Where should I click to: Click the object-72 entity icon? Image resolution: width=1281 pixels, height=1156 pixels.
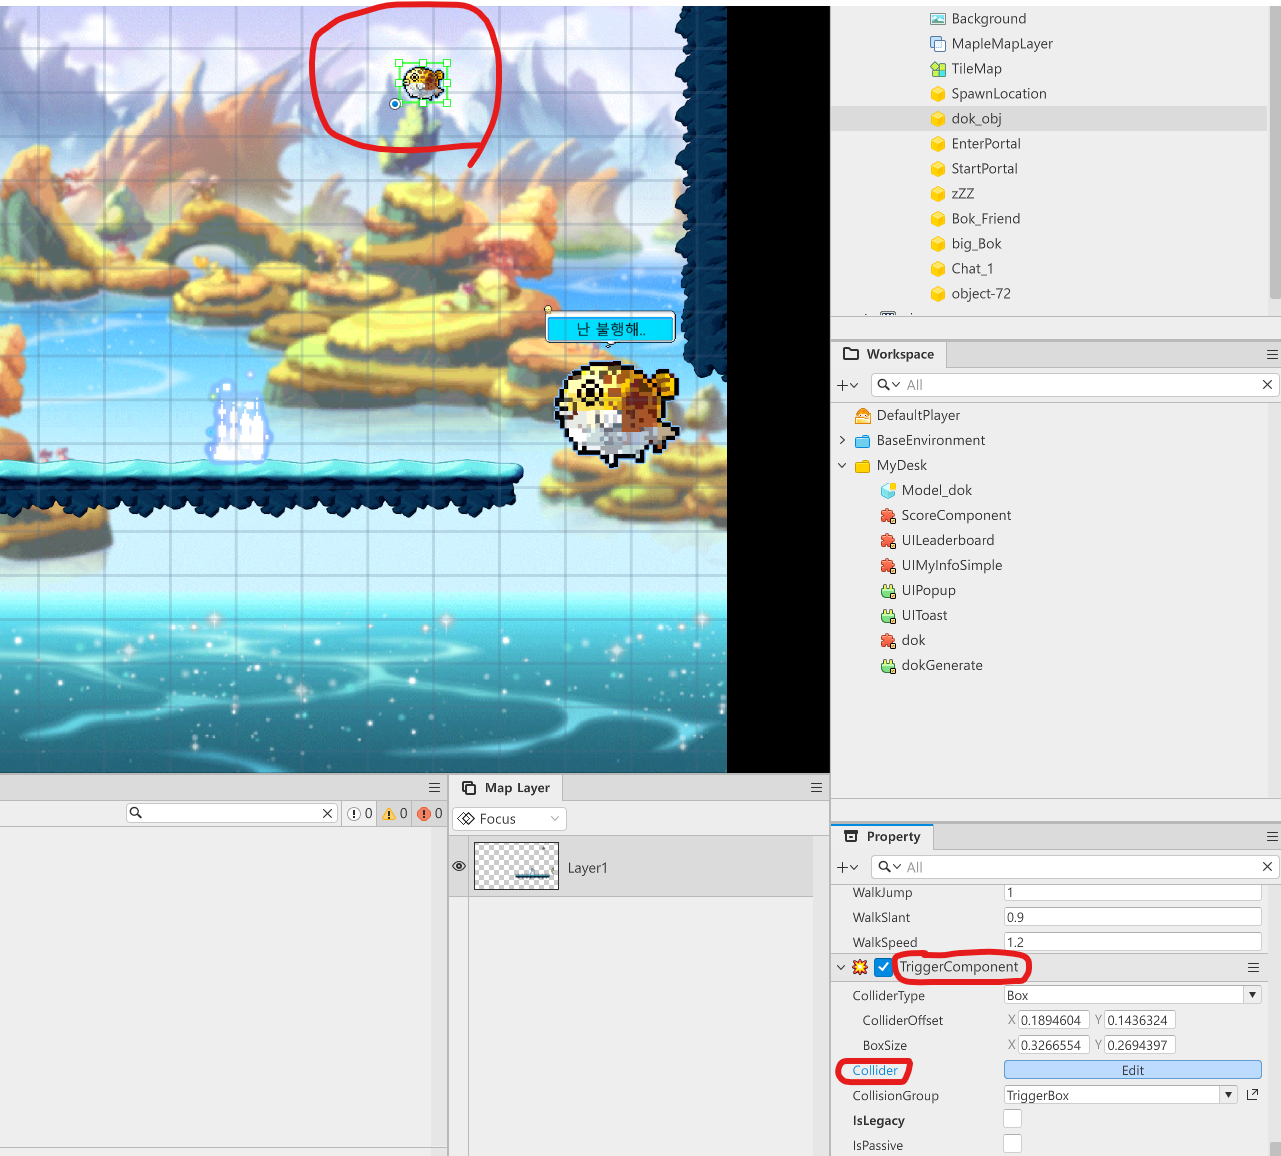coord(938,294)
